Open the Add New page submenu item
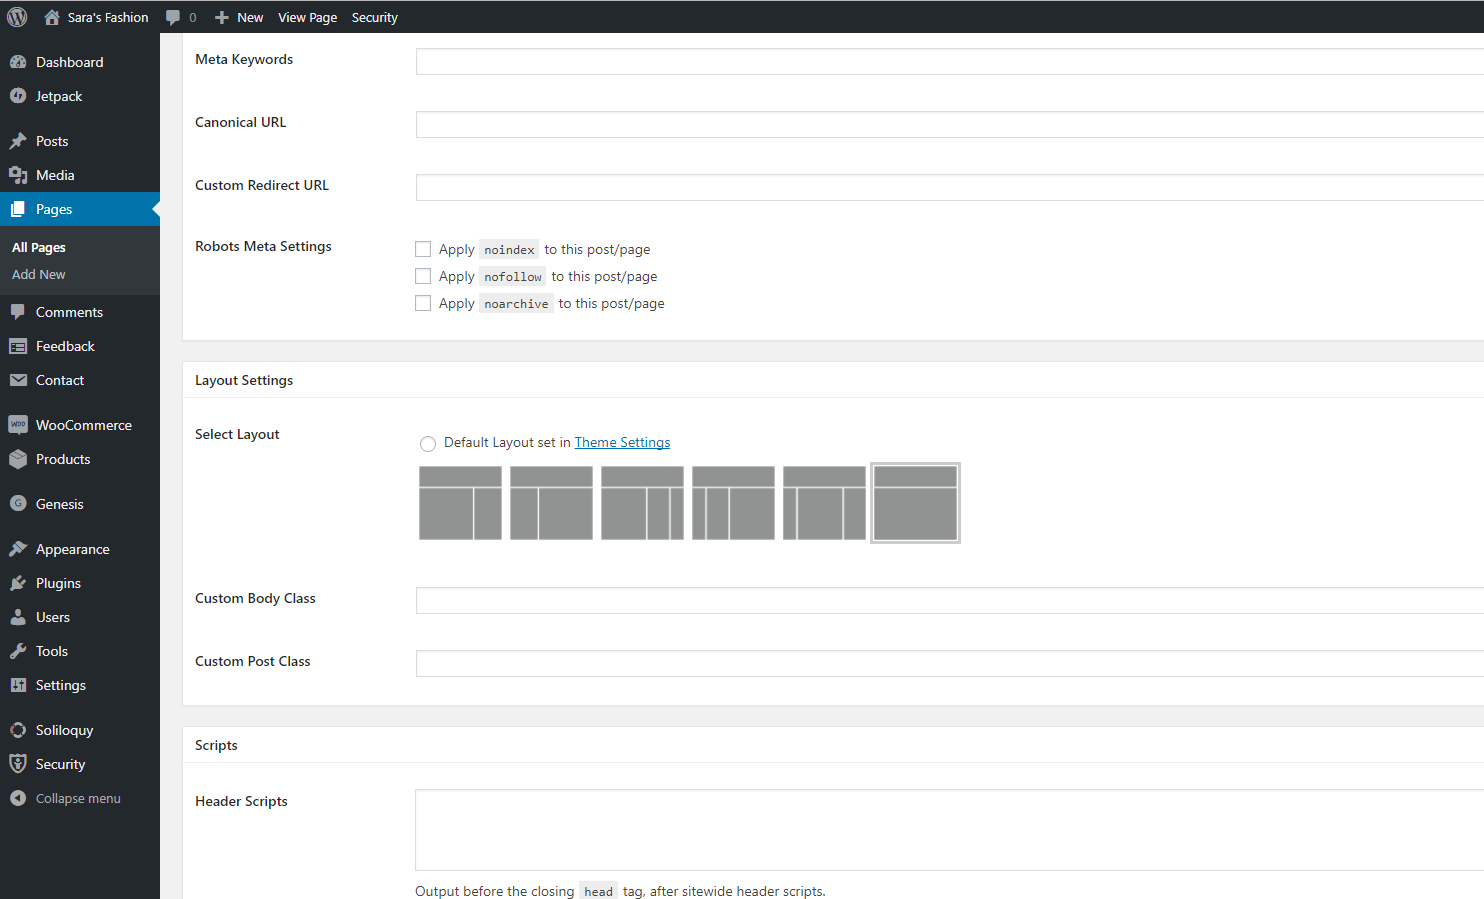 pos(39,274)
